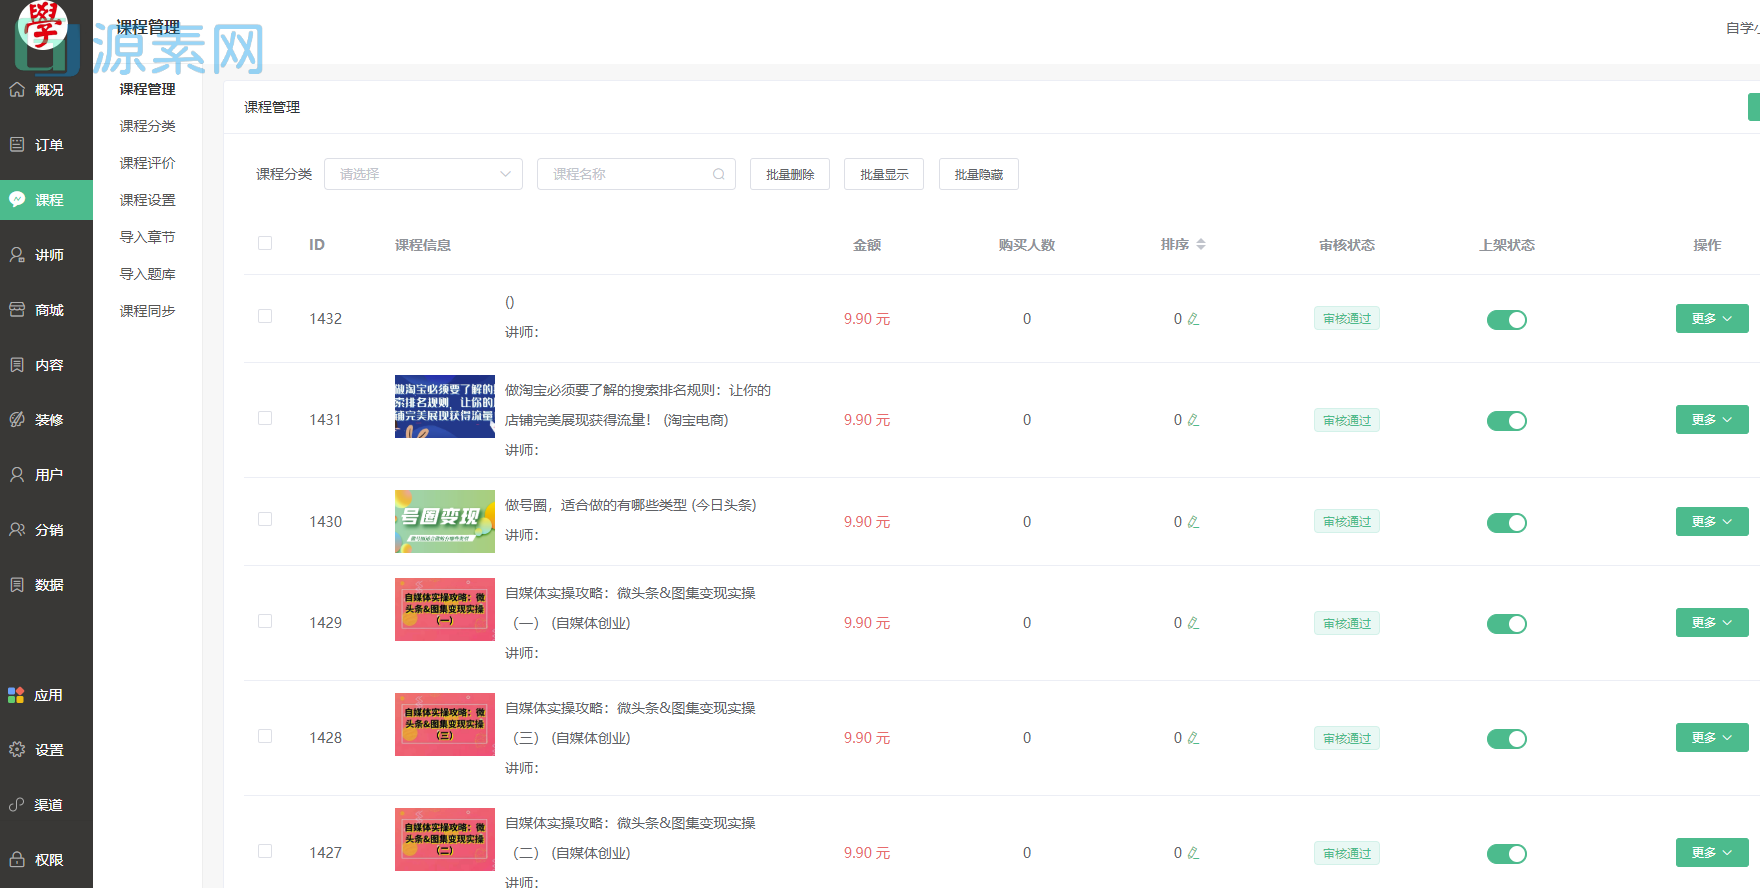Open the 设置 settings sidebar item
Viewport: 1760px width, 888px height.
pos(46,750)
